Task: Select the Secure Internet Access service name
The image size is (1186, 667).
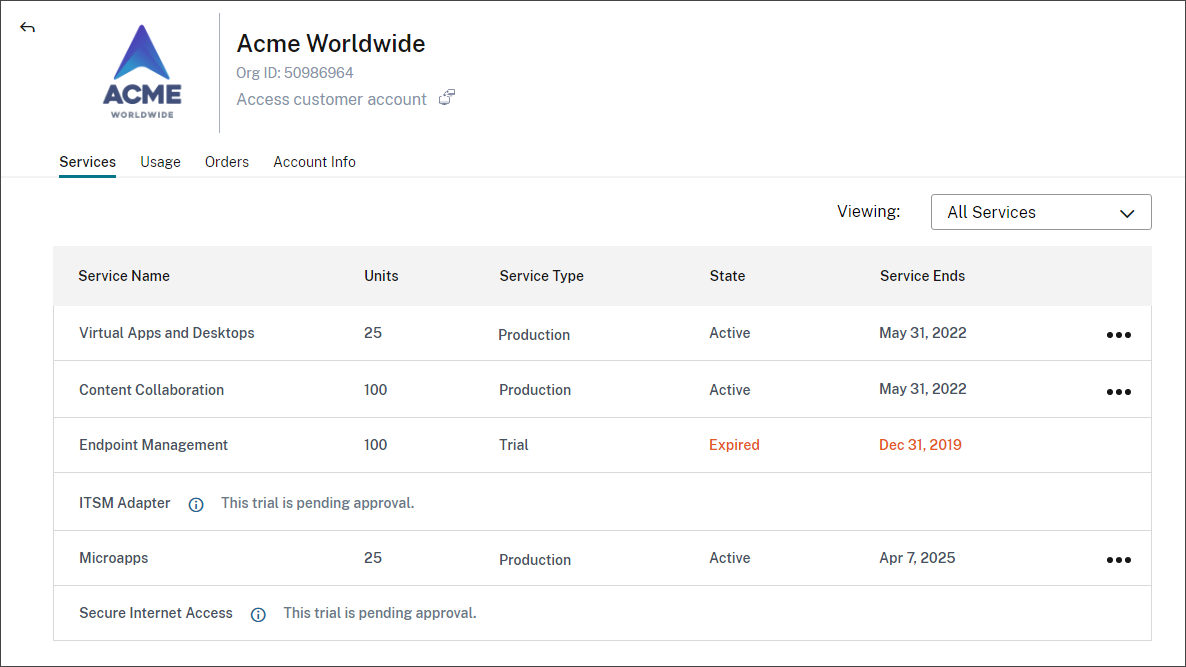Action: point(156,613)
